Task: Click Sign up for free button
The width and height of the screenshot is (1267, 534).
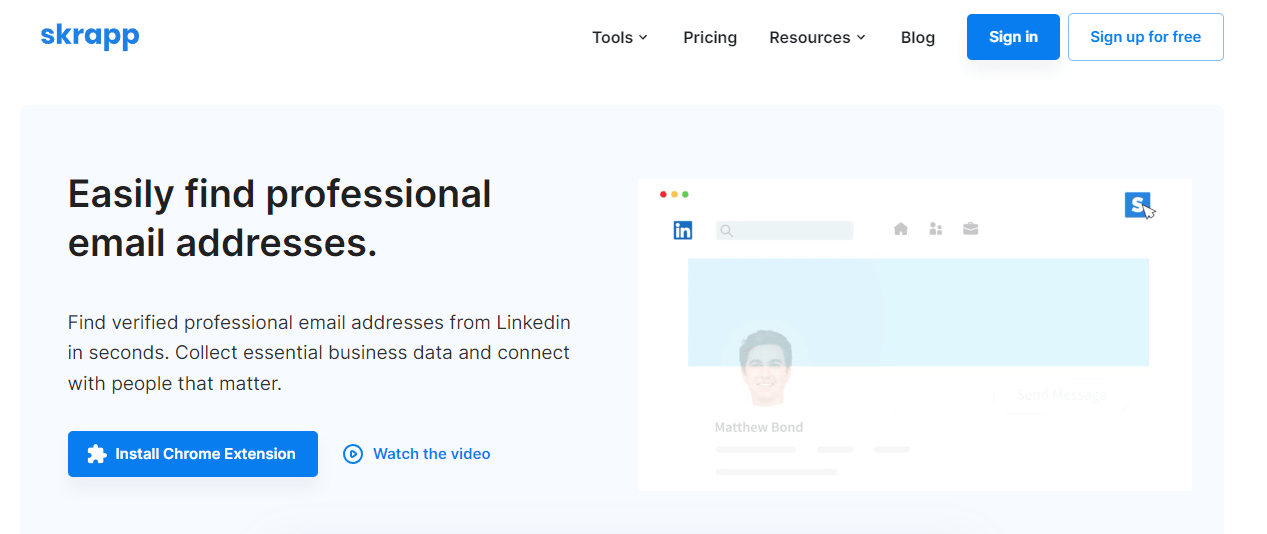Action: click(1145, 37)
